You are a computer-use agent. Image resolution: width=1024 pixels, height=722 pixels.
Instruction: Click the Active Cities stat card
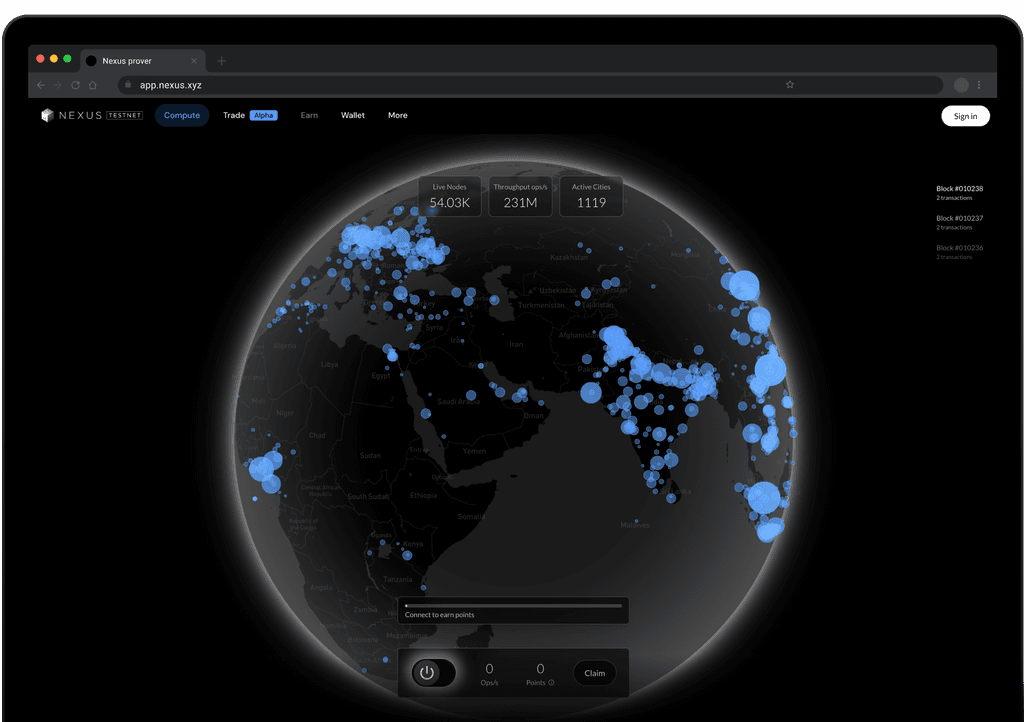pos(590,196)
